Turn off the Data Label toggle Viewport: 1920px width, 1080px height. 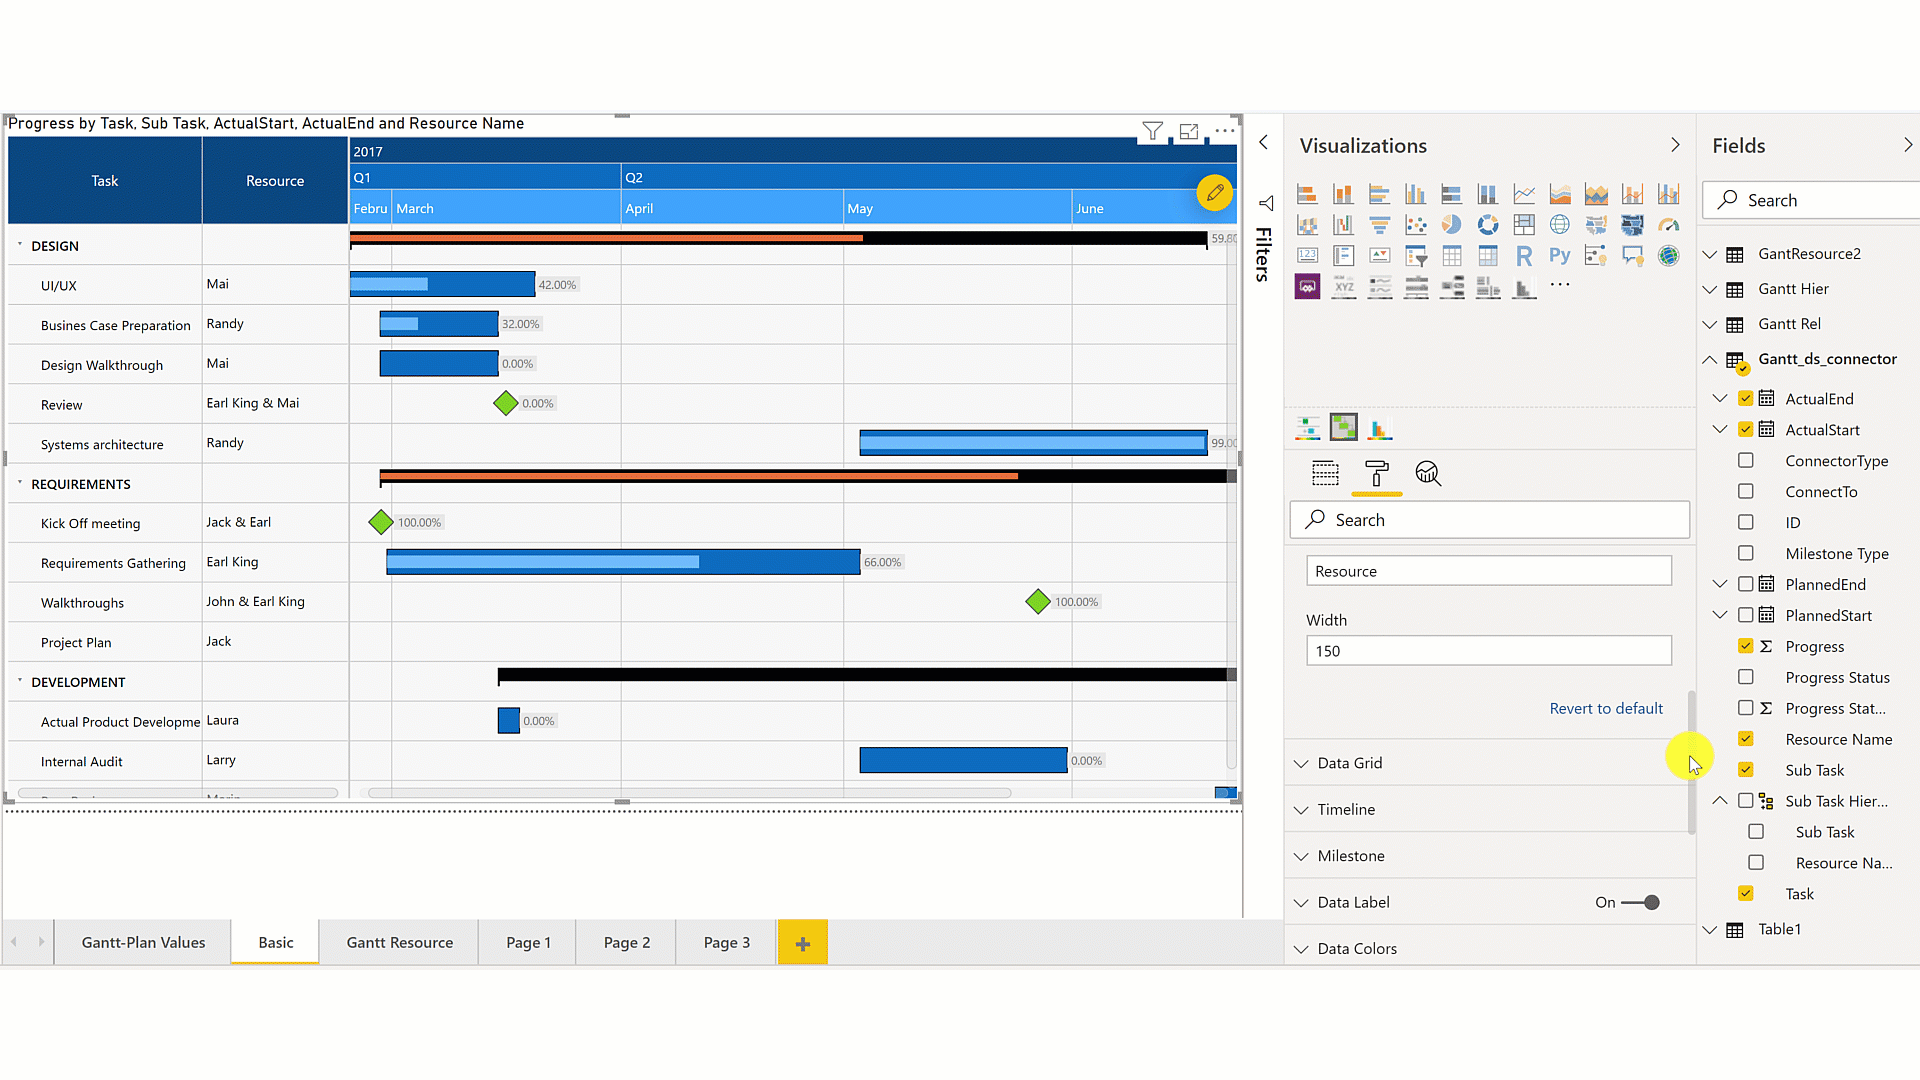(1640, 902)
